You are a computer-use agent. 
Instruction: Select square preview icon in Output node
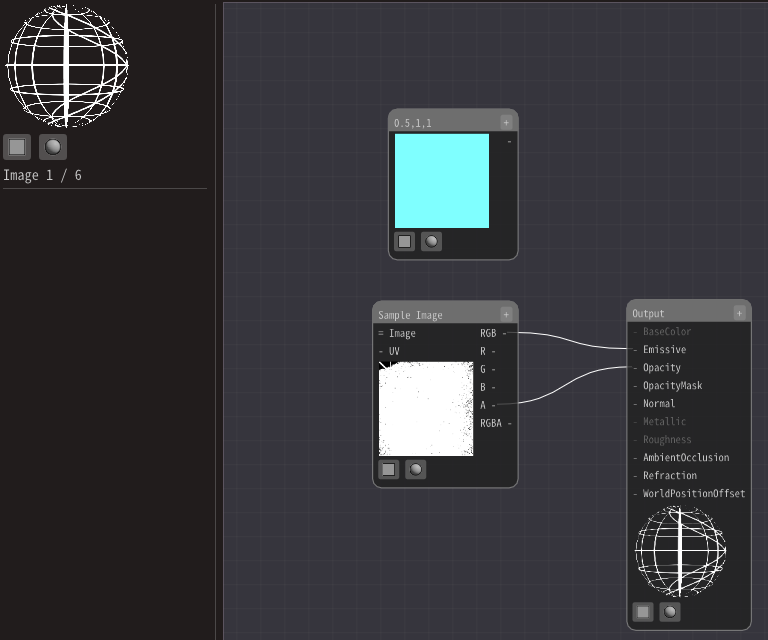[643, 611]
